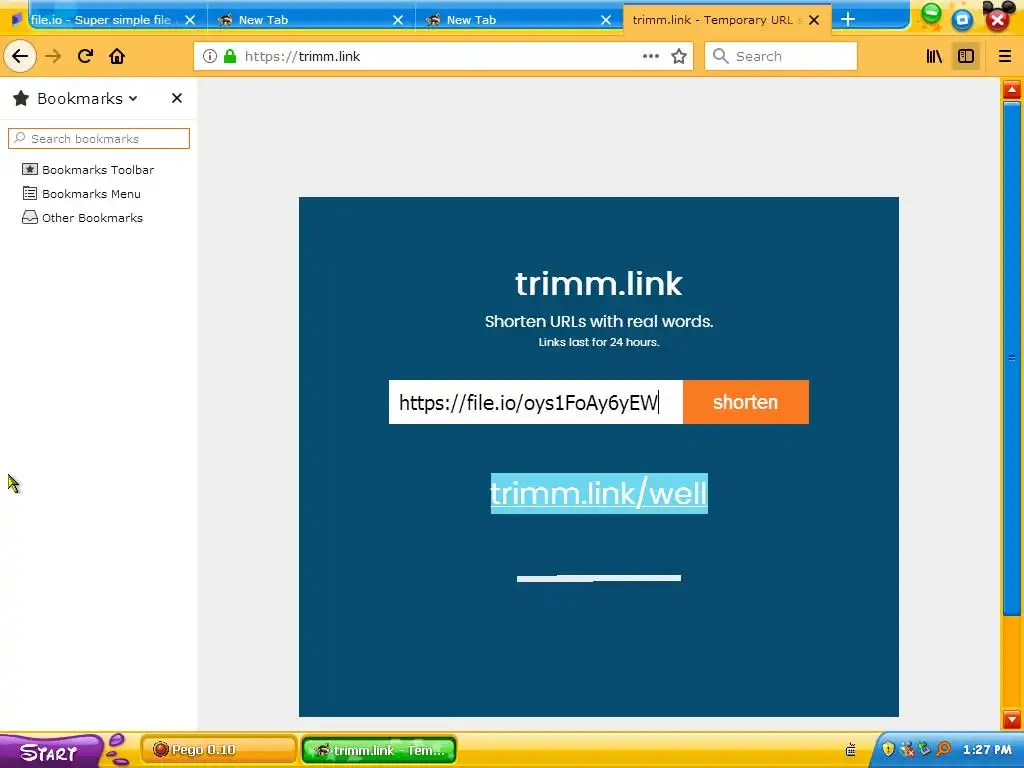This screenshot has width=1024, height=768.
Task: Switch to the second New Tab
Action: [x=519, y=20]
